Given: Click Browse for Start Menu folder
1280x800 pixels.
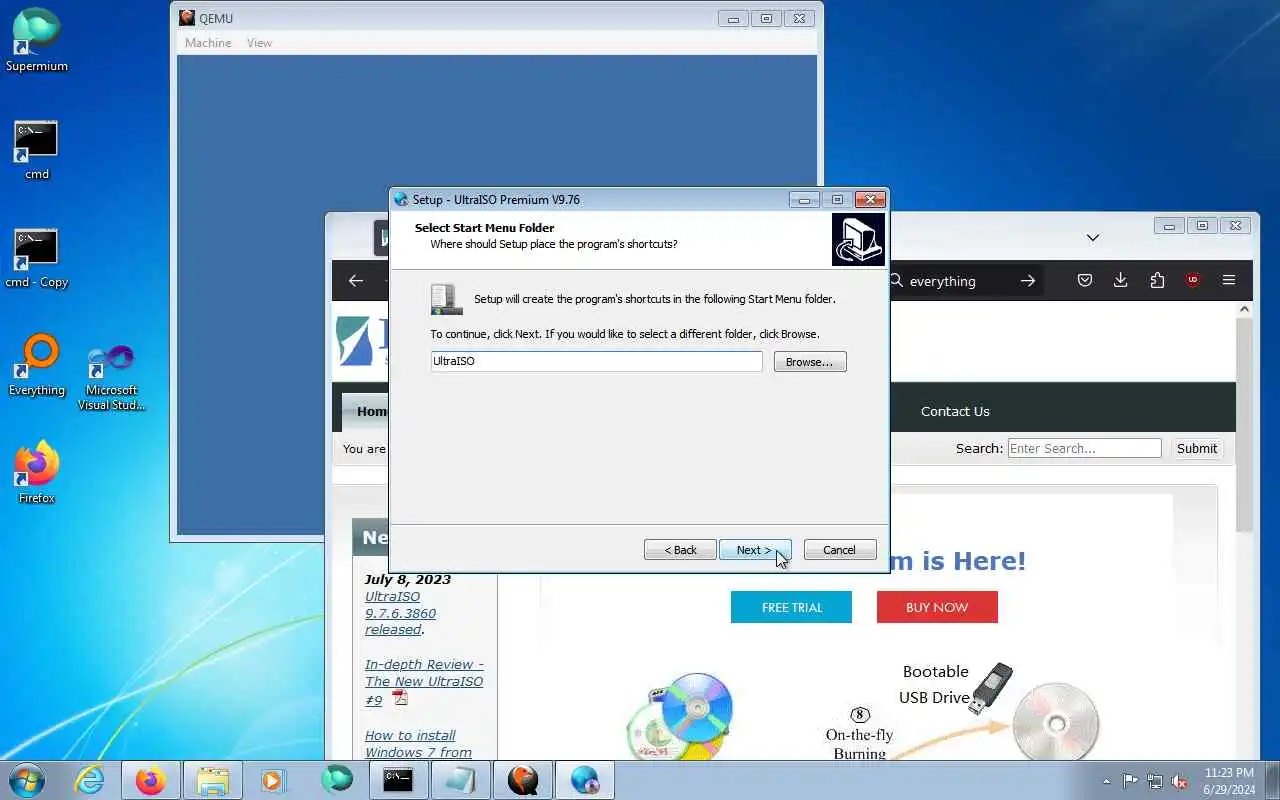Looking at the screenshot, I should [810, 362].
